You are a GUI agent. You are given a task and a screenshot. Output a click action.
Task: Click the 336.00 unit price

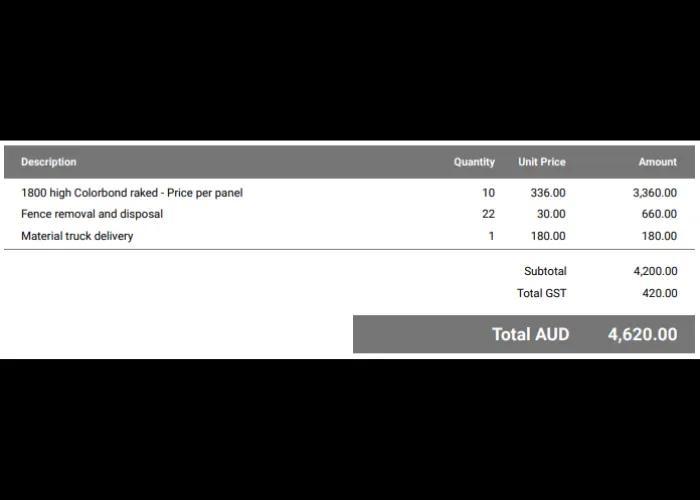[x=548, y=193]
